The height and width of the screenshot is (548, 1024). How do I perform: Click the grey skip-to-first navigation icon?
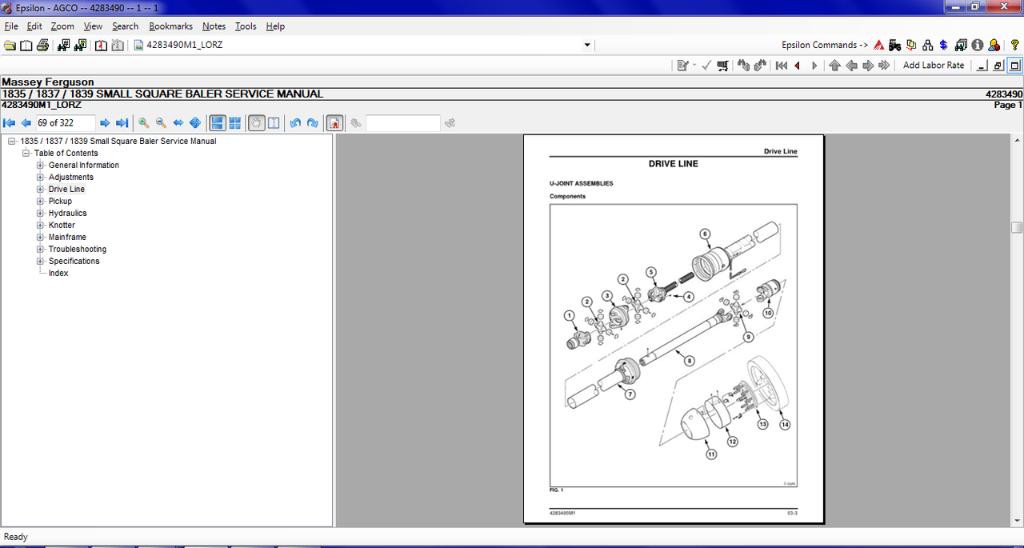click(x=780, y=65)
